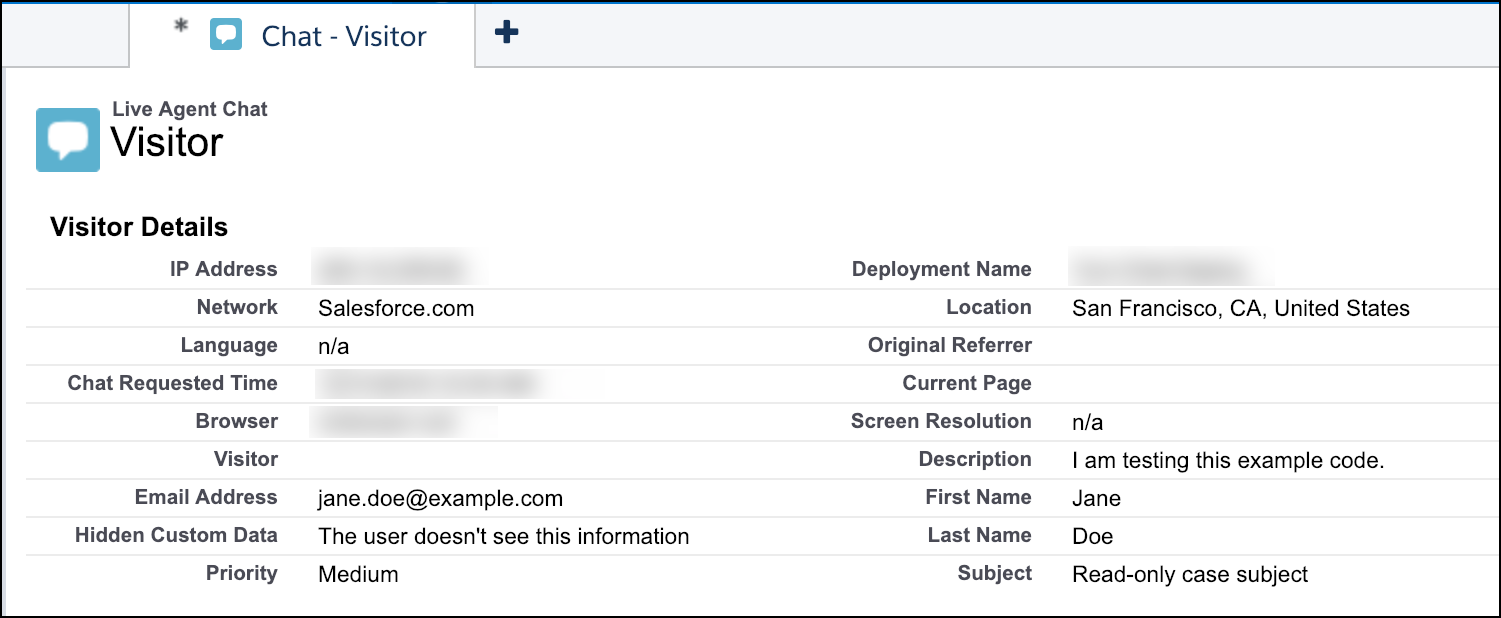This screenshot has height=618, width=1501.
Task: Click the San Francisco location value
Action: 1240,308
